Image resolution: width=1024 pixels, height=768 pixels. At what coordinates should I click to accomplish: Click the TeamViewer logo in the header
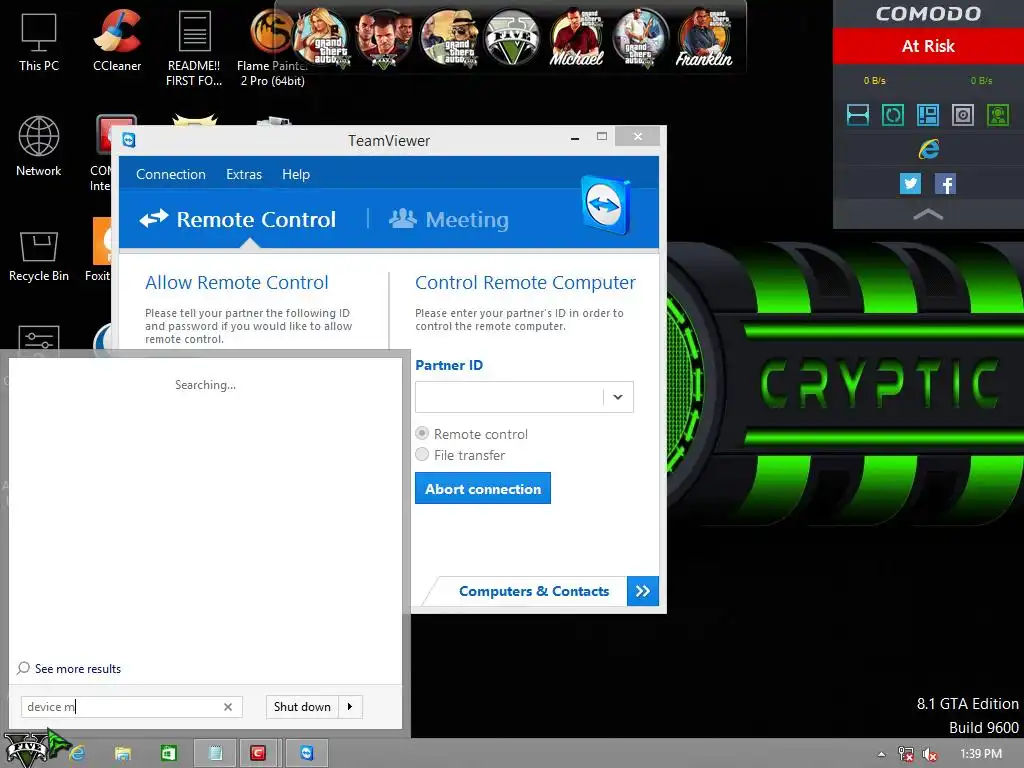(x=605, y=204)
